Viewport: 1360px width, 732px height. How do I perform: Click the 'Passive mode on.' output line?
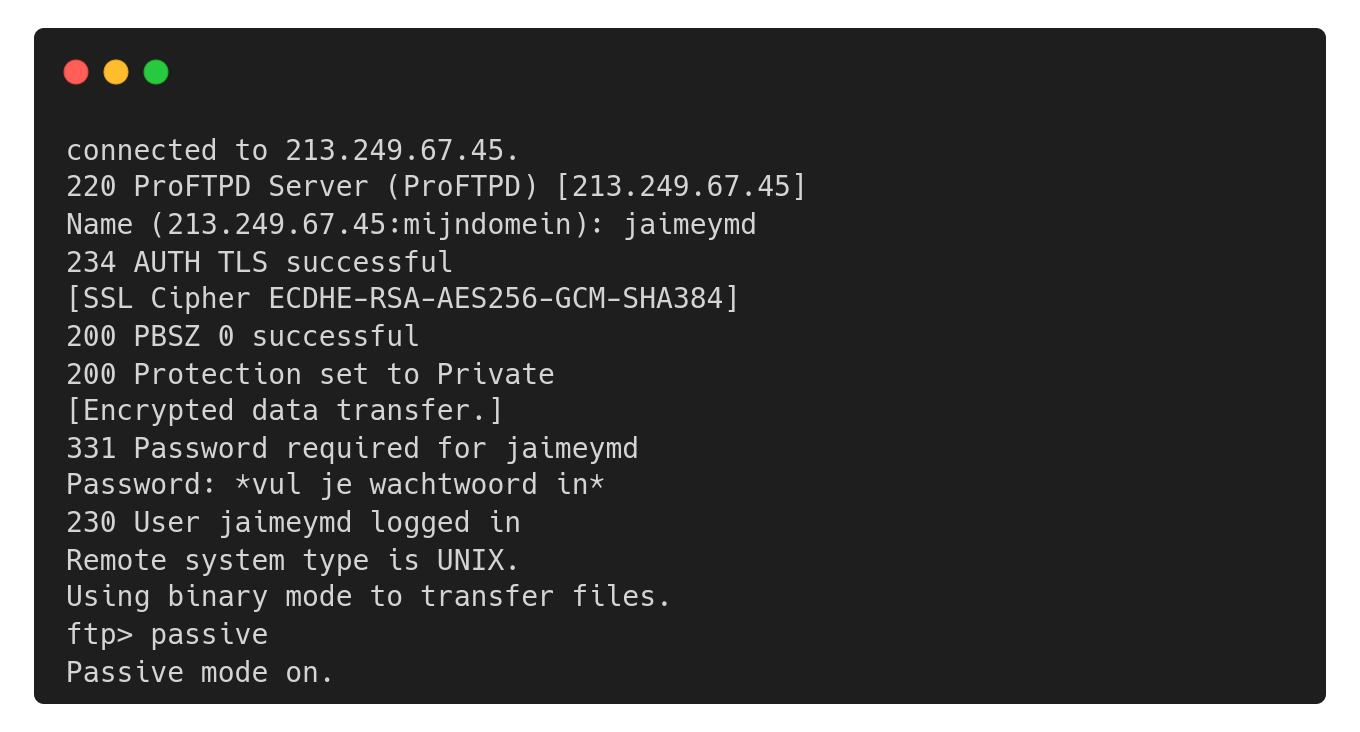click(200, 672)
